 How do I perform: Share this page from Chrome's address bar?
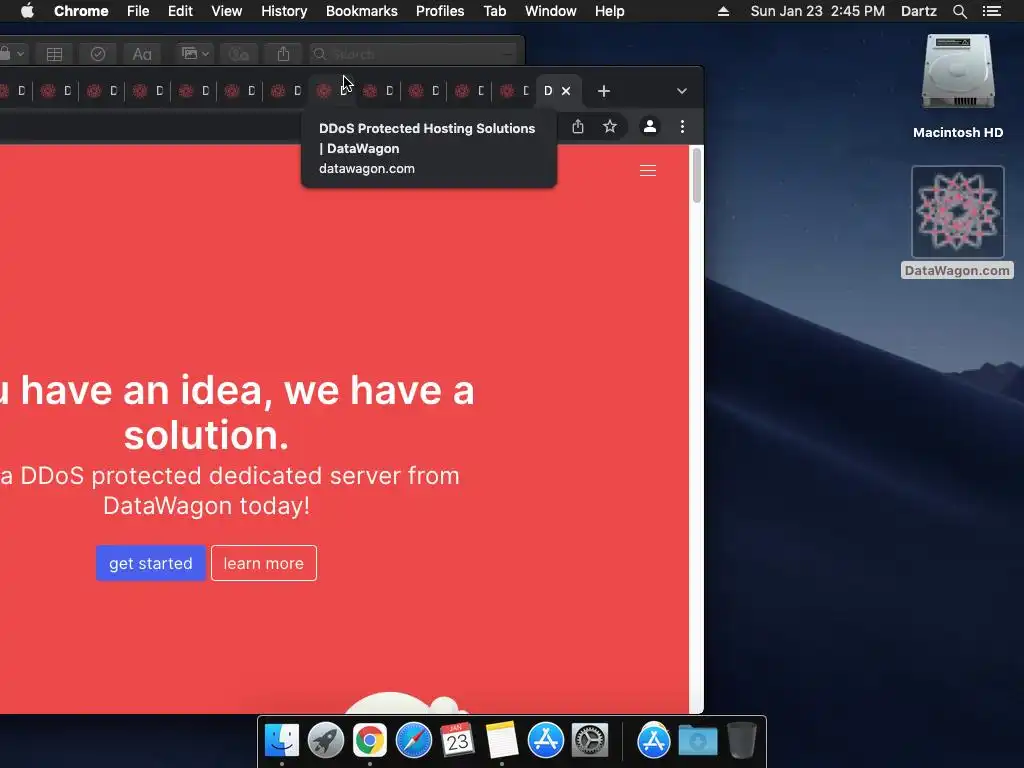578,126
